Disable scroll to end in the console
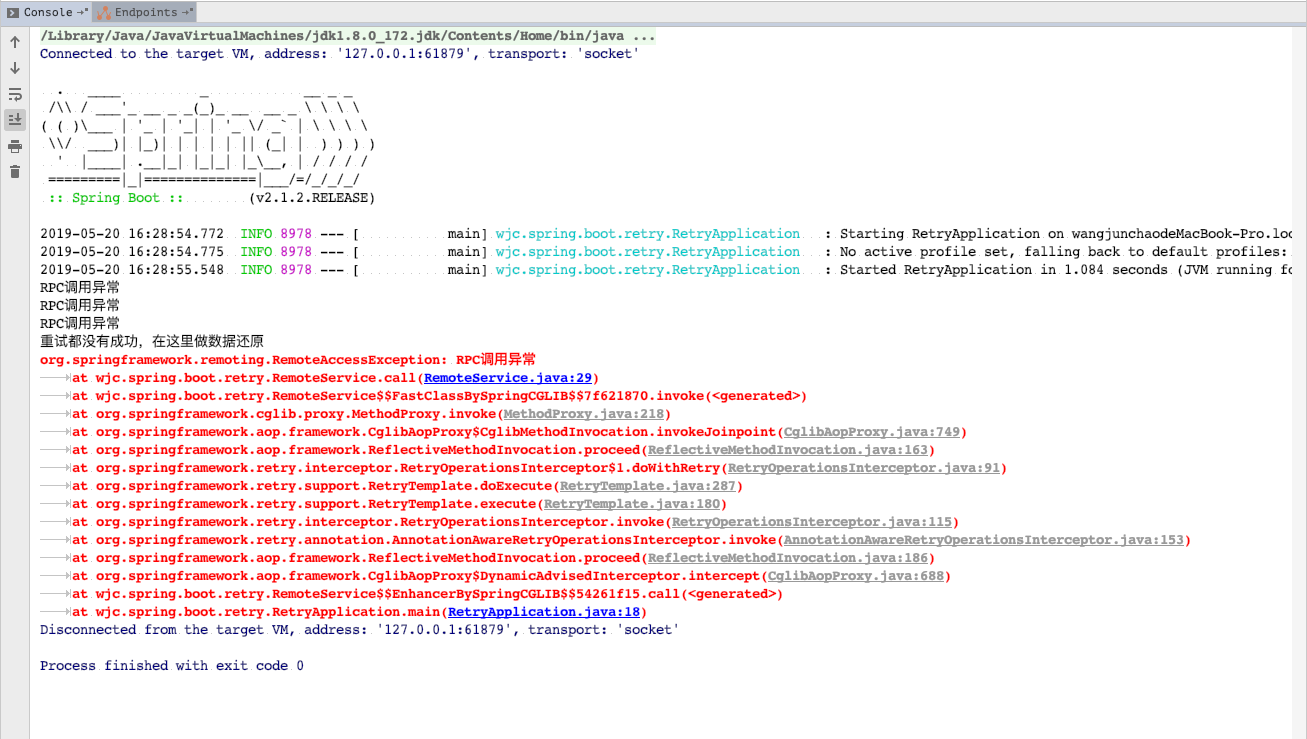The height and width of the screenshot is (739, 1307). pos(14,119)
